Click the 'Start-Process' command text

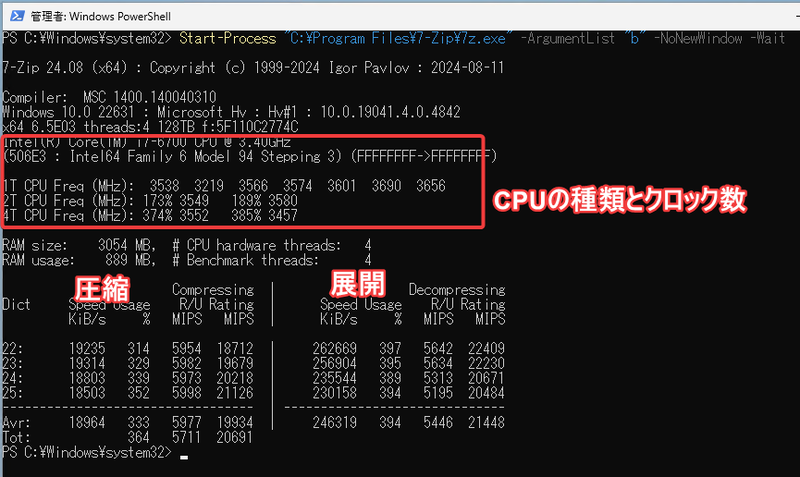(x=228, y=38)
